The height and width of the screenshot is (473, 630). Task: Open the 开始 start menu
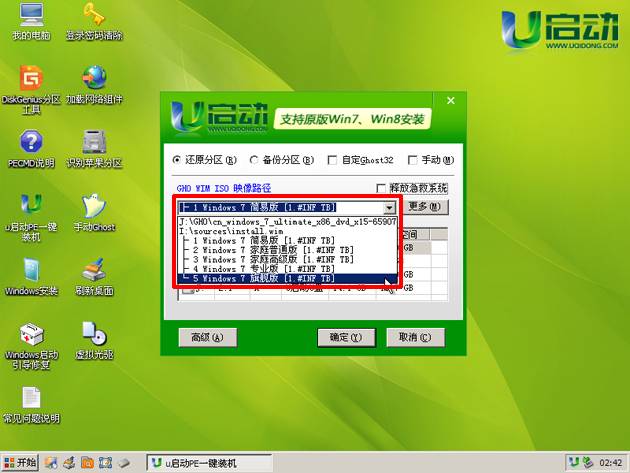click(19, 462)
